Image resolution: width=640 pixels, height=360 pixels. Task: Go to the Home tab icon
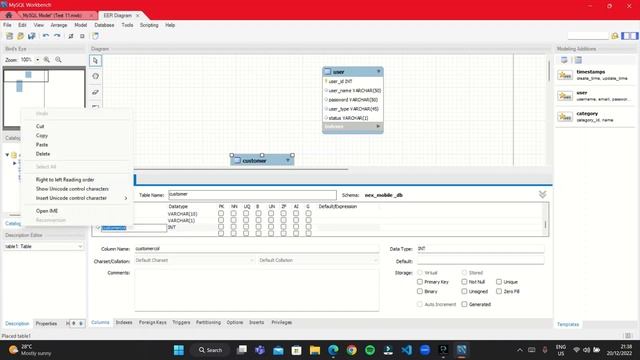point(9,15)
